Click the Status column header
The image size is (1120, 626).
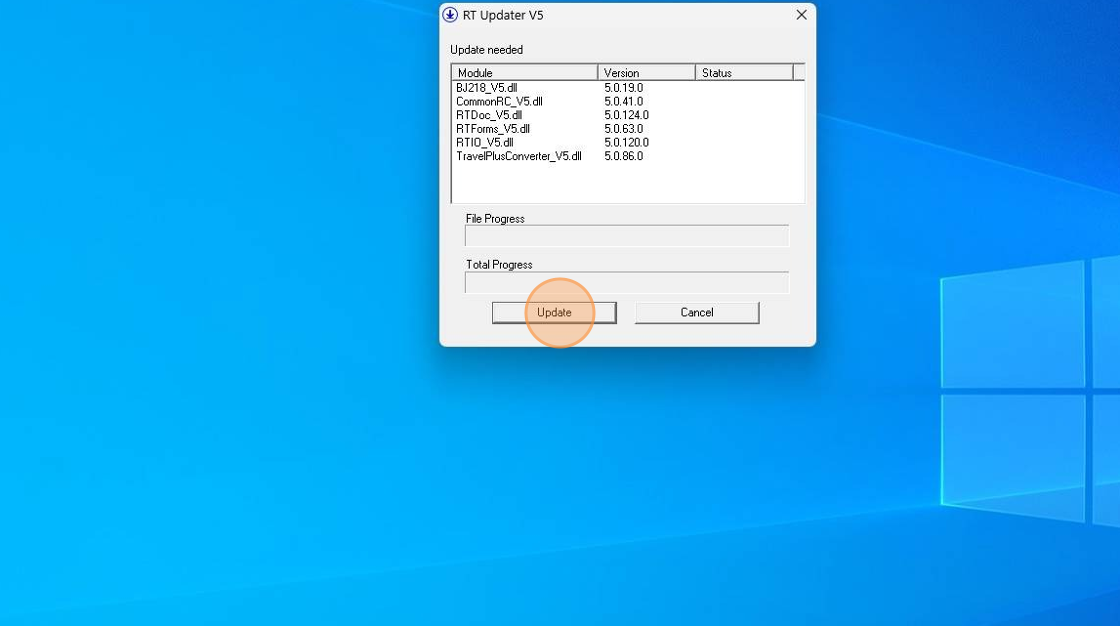744,72
